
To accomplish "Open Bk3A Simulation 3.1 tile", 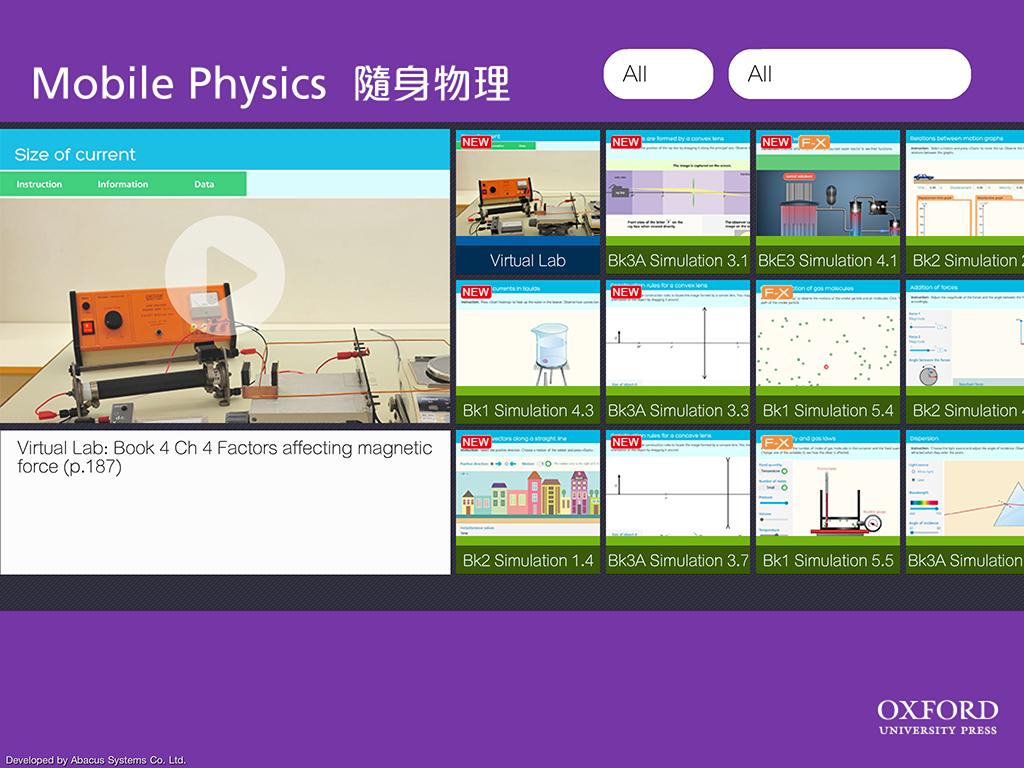I will (x=678, y=202).
